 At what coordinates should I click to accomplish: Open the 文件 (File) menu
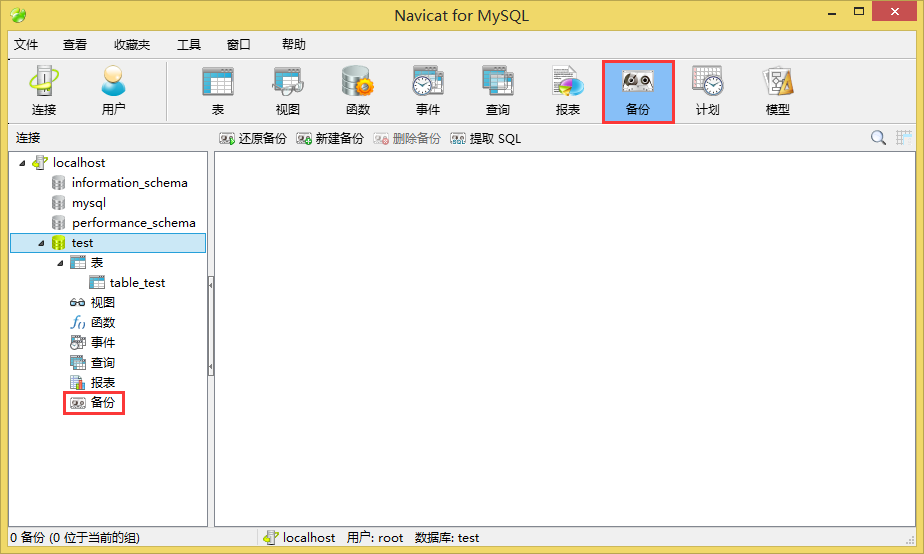point(26,45)
